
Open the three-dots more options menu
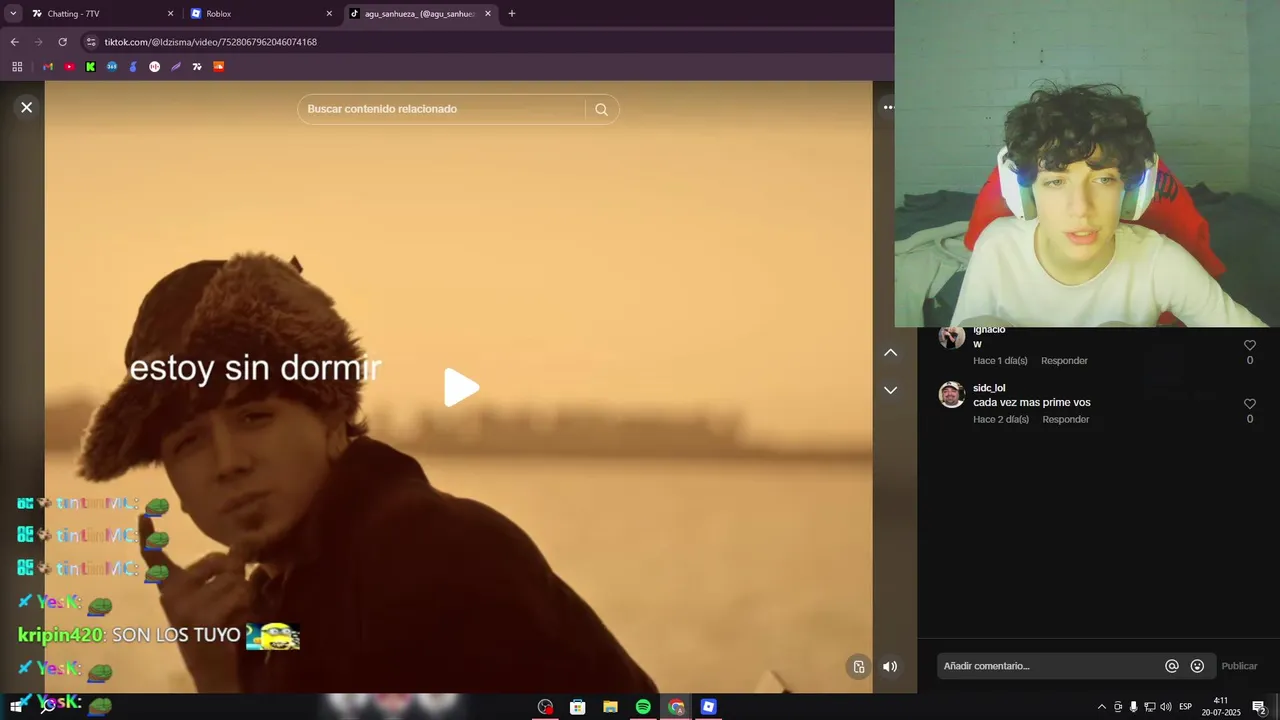coord(888,107)
